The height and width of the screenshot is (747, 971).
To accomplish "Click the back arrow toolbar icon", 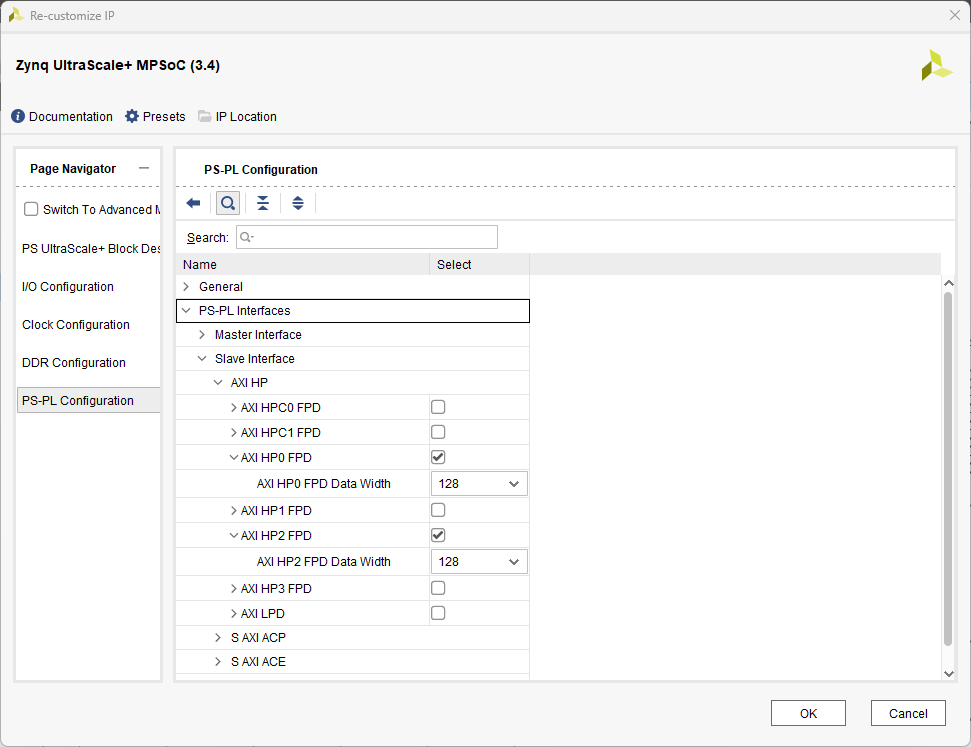I will point(193,203).
